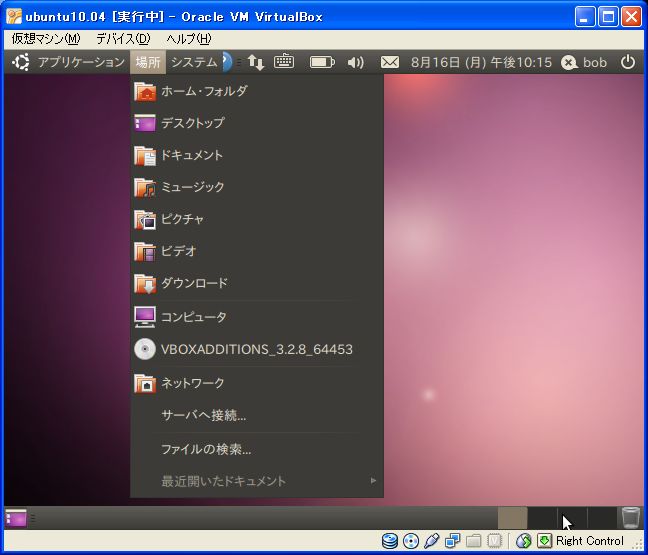Screen dimensions: 648x555
Task: Open the ピクチャ folder entry
Action: click(x=257, y=219)
